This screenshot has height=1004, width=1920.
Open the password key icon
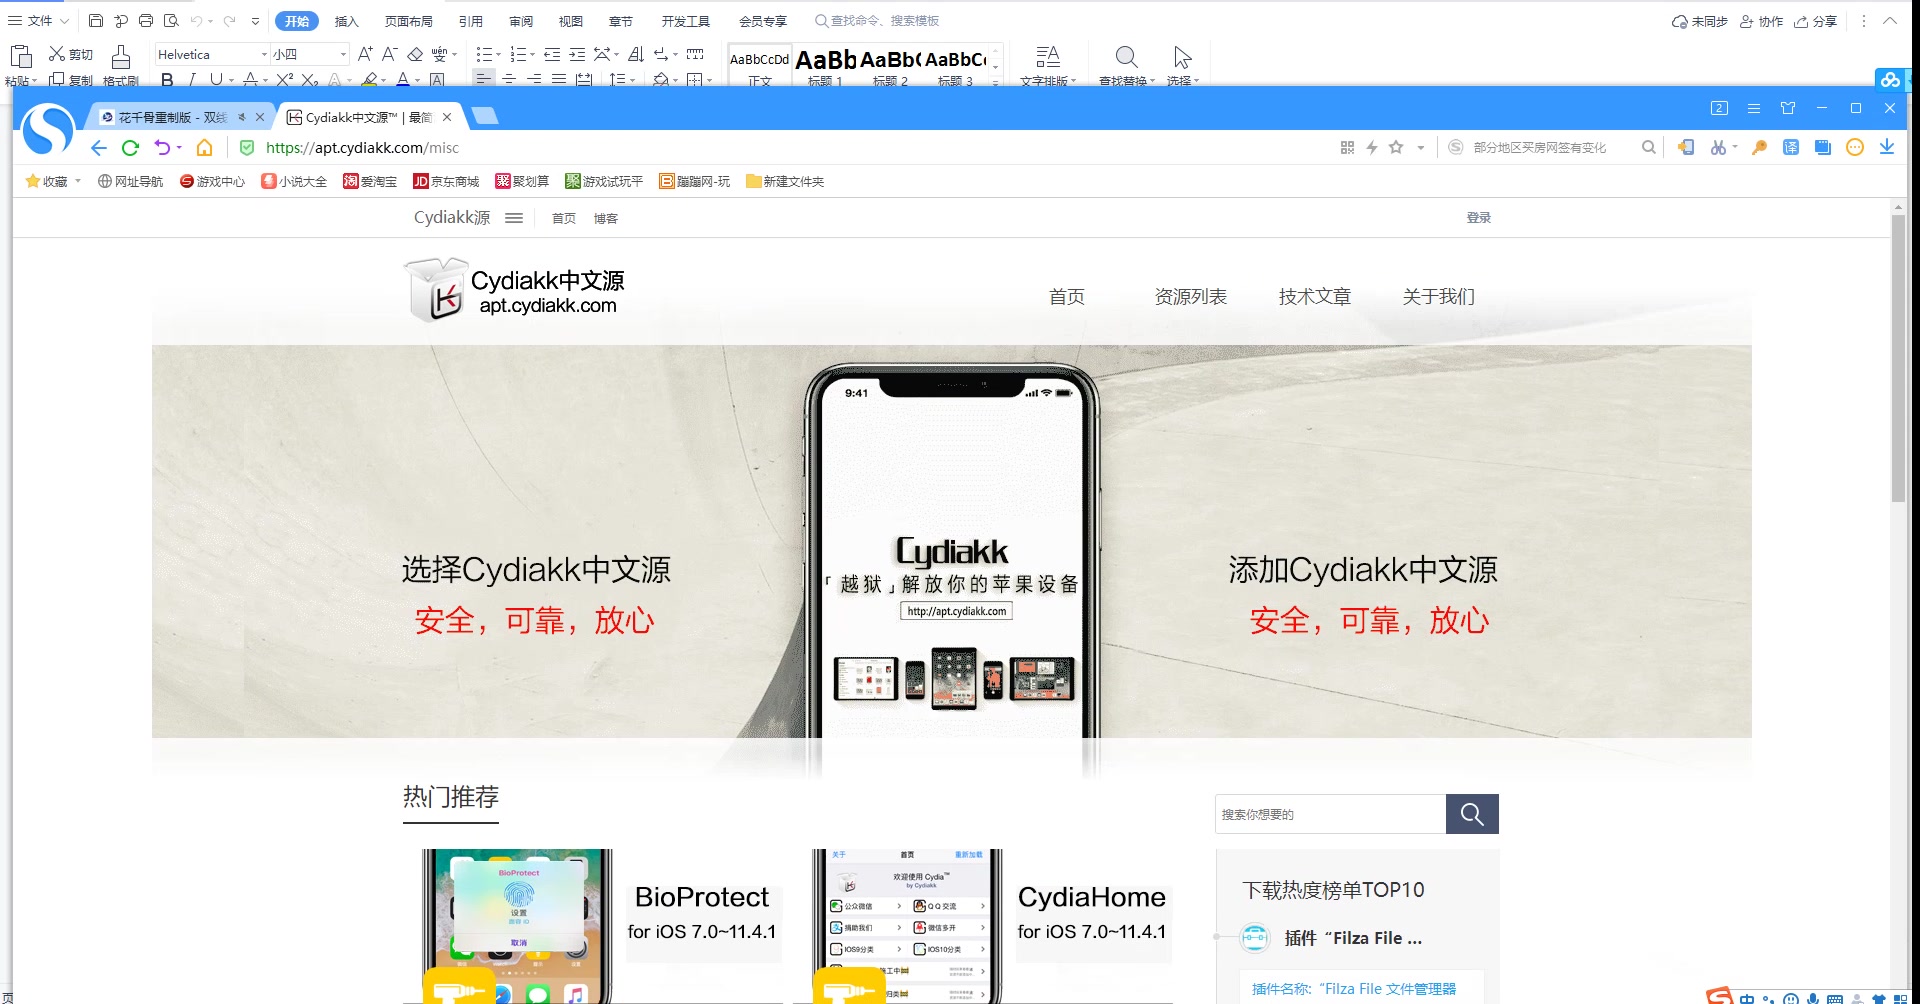pyautogui.click(x=1758, y=147)
